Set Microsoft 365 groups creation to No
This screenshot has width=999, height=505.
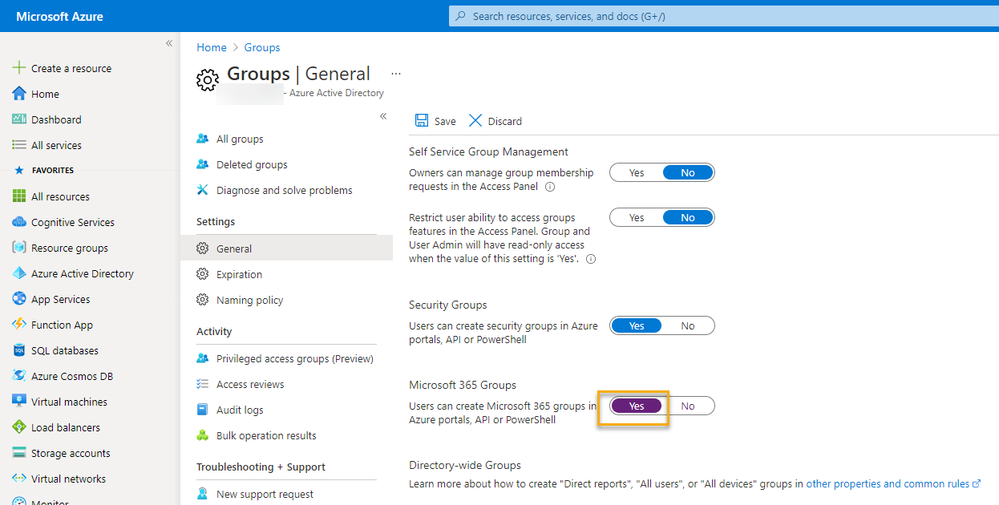tap(688, 406)
